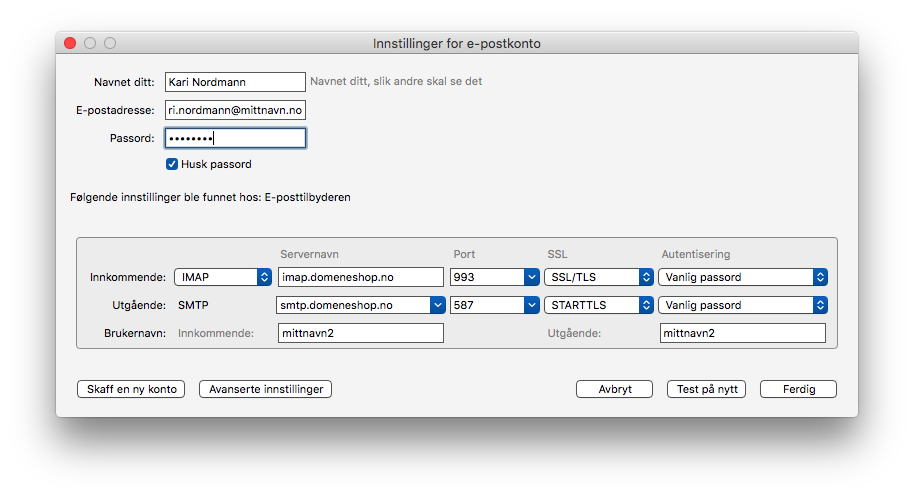Image resolution: width=914 pixels, height=497 pixels.
Task: Uncheck the Husk passord checkbox
Action: (171, 164)
